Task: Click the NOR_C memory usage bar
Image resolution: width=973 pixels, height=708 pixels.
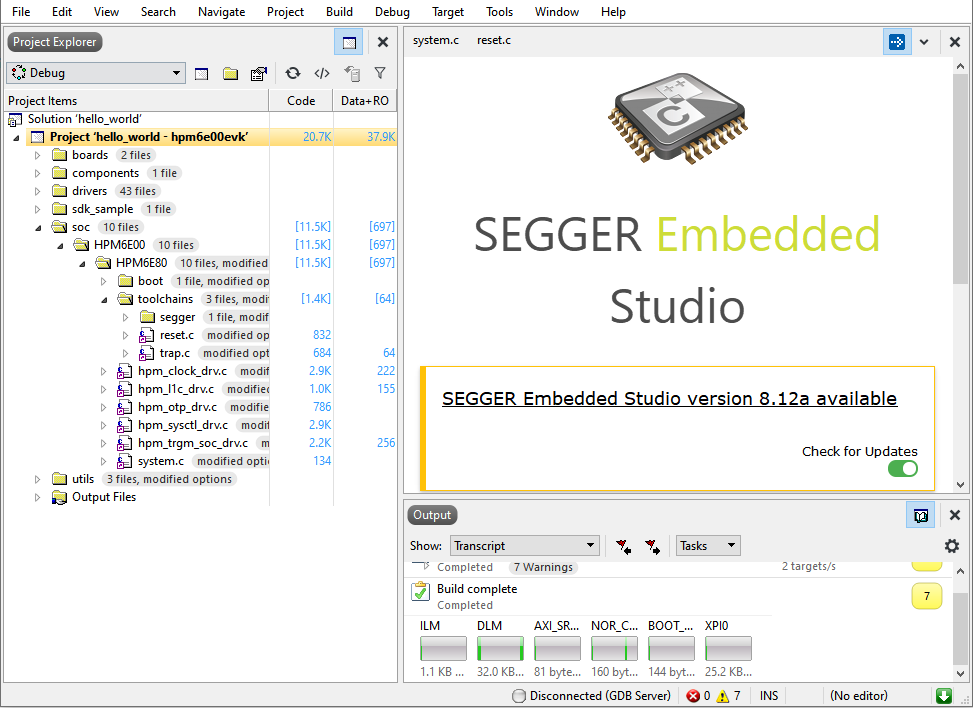Action: pos(614,649)
